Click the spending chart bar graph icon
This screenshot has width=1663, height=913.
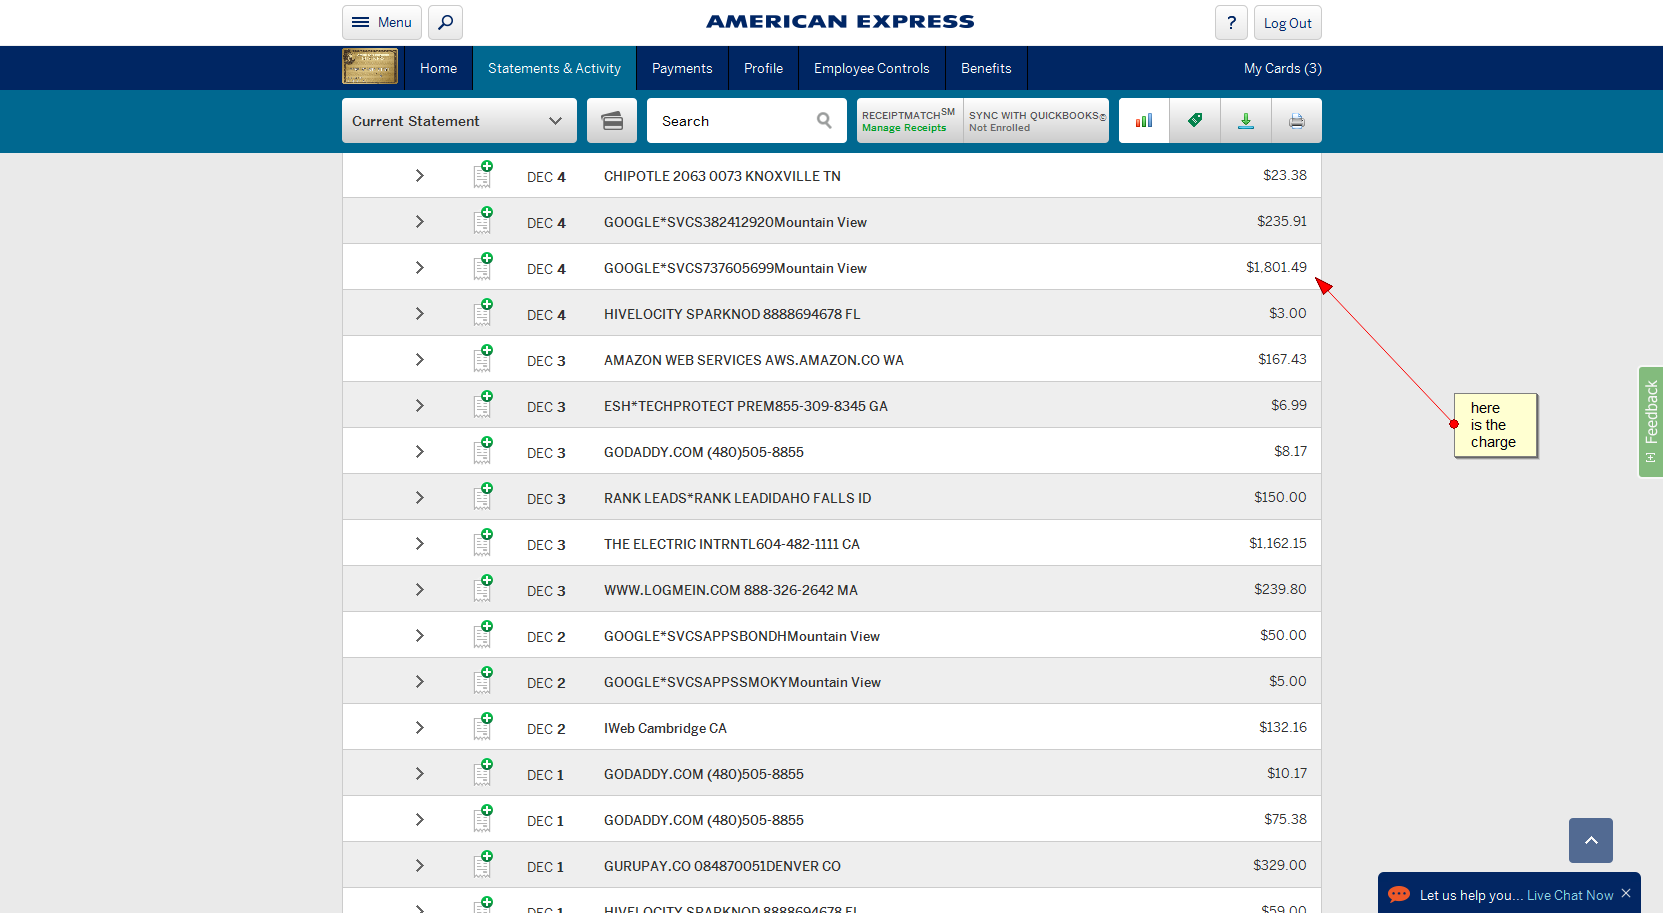point(1144,121)
